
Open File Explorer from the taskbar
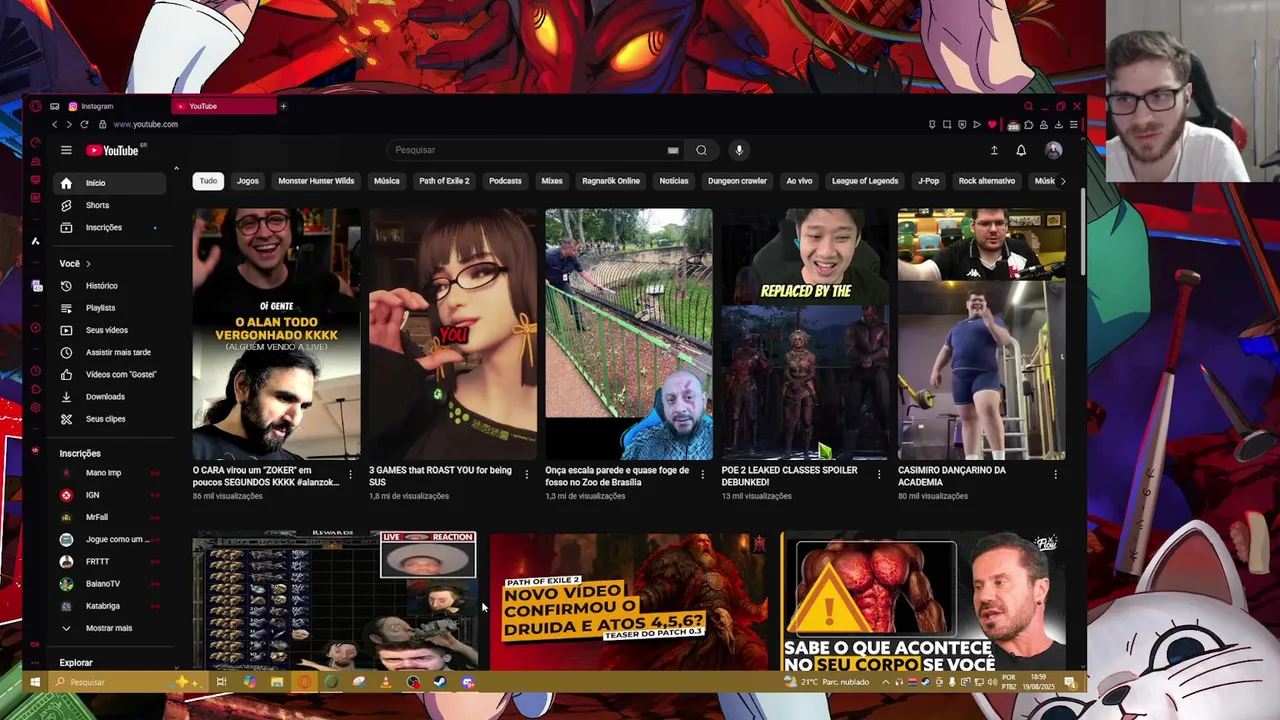click(x=277, y=682)
